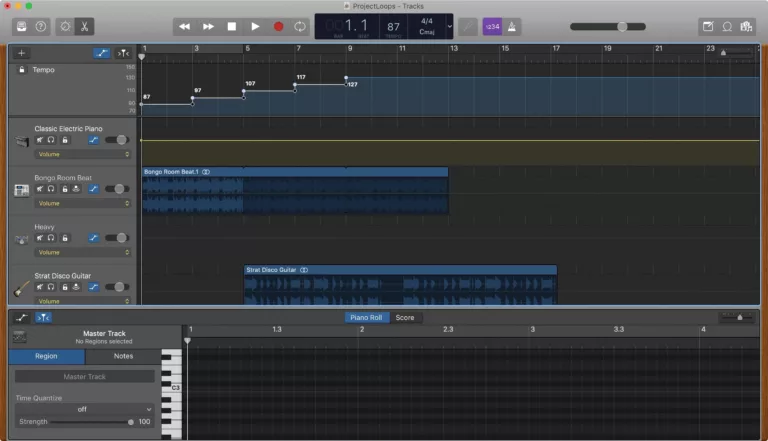
Task: Solo the Classic Electric Piano track
Action: tap(51, 140)
